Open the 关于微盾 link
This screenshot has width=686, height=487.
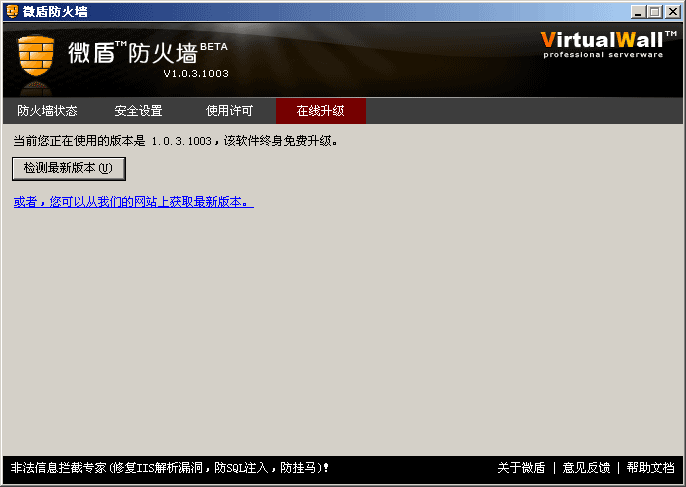point(521,468)
